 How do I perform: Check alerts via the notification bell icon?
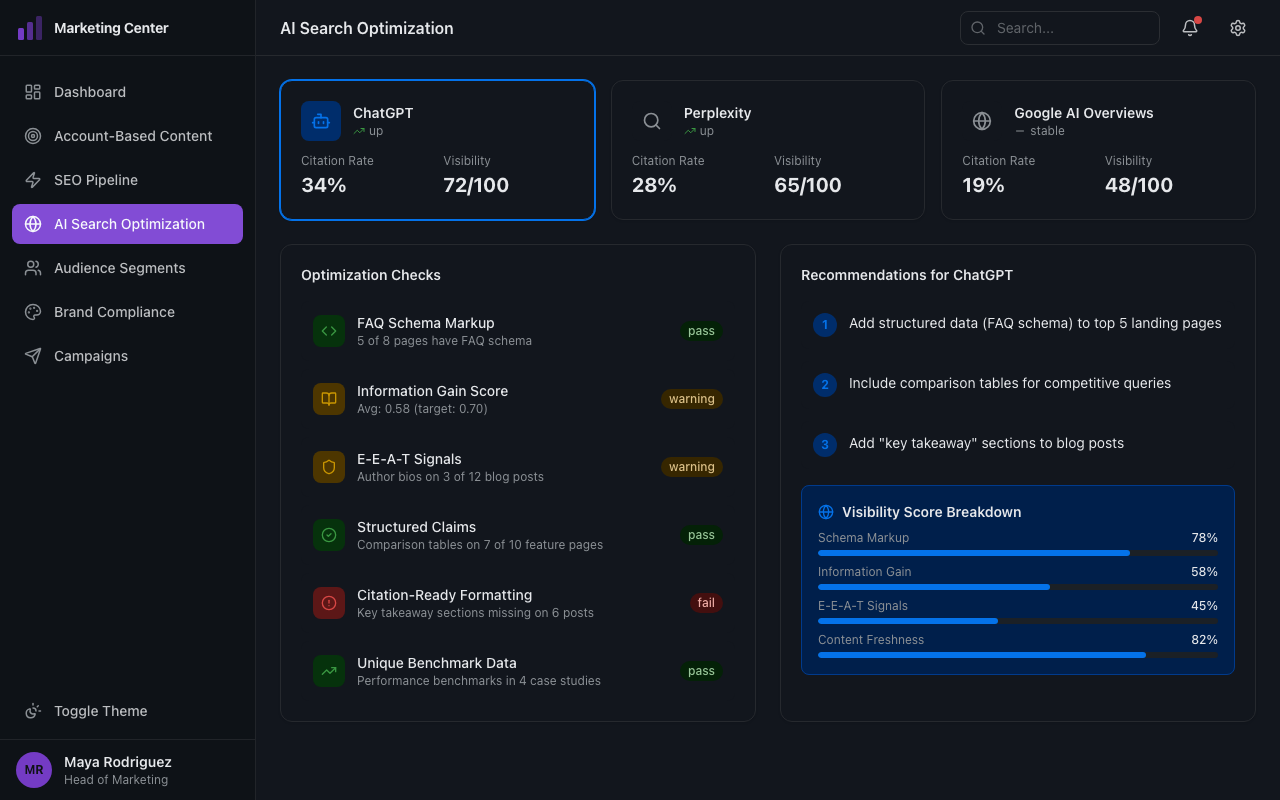pos(1189,28)
